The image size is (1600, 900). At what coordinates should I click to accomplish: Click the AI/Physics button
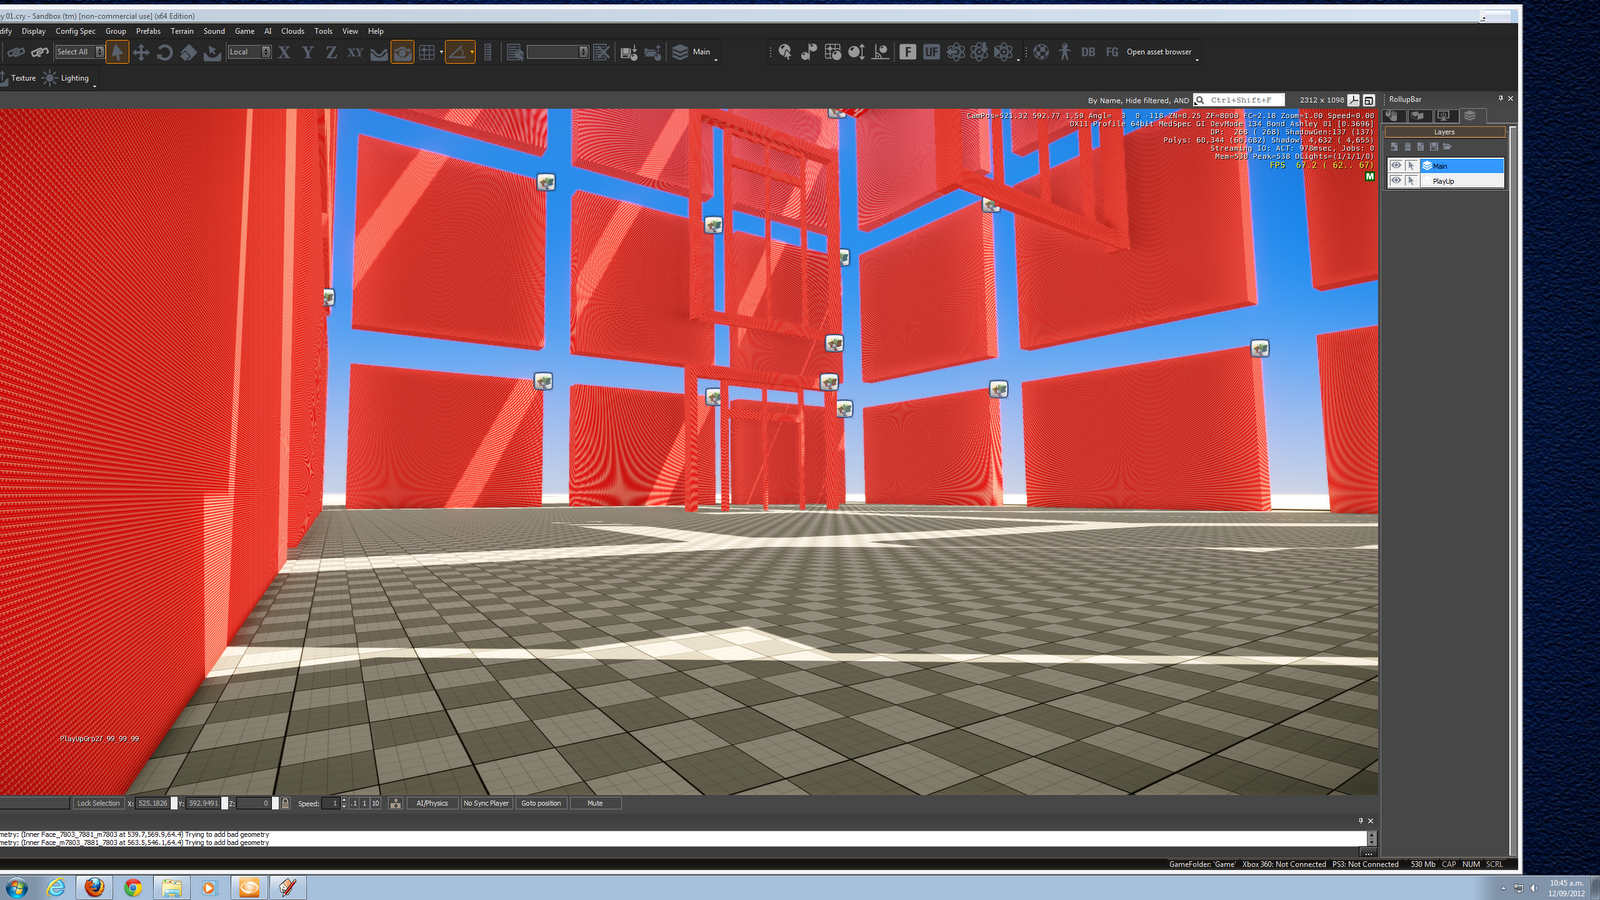pyautogui.click(x=432, y=803)
